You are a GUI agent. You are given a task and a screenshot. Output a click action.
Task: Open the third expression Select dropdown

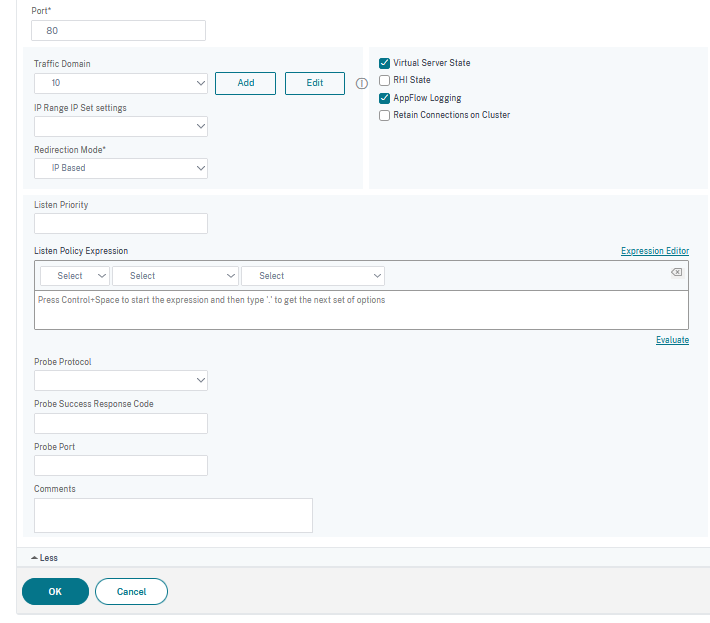313,276
